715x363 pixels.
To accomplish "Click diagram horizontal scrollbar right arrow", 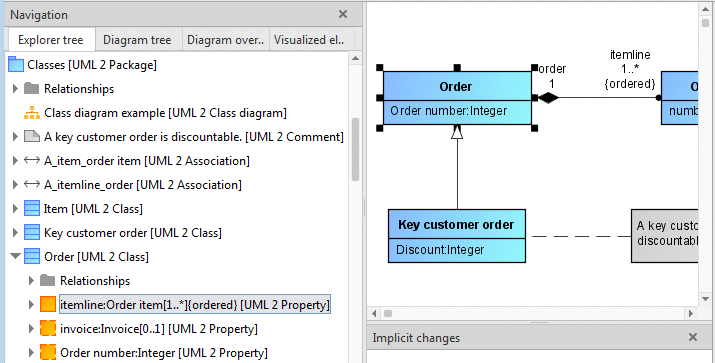I will [691, 313].
